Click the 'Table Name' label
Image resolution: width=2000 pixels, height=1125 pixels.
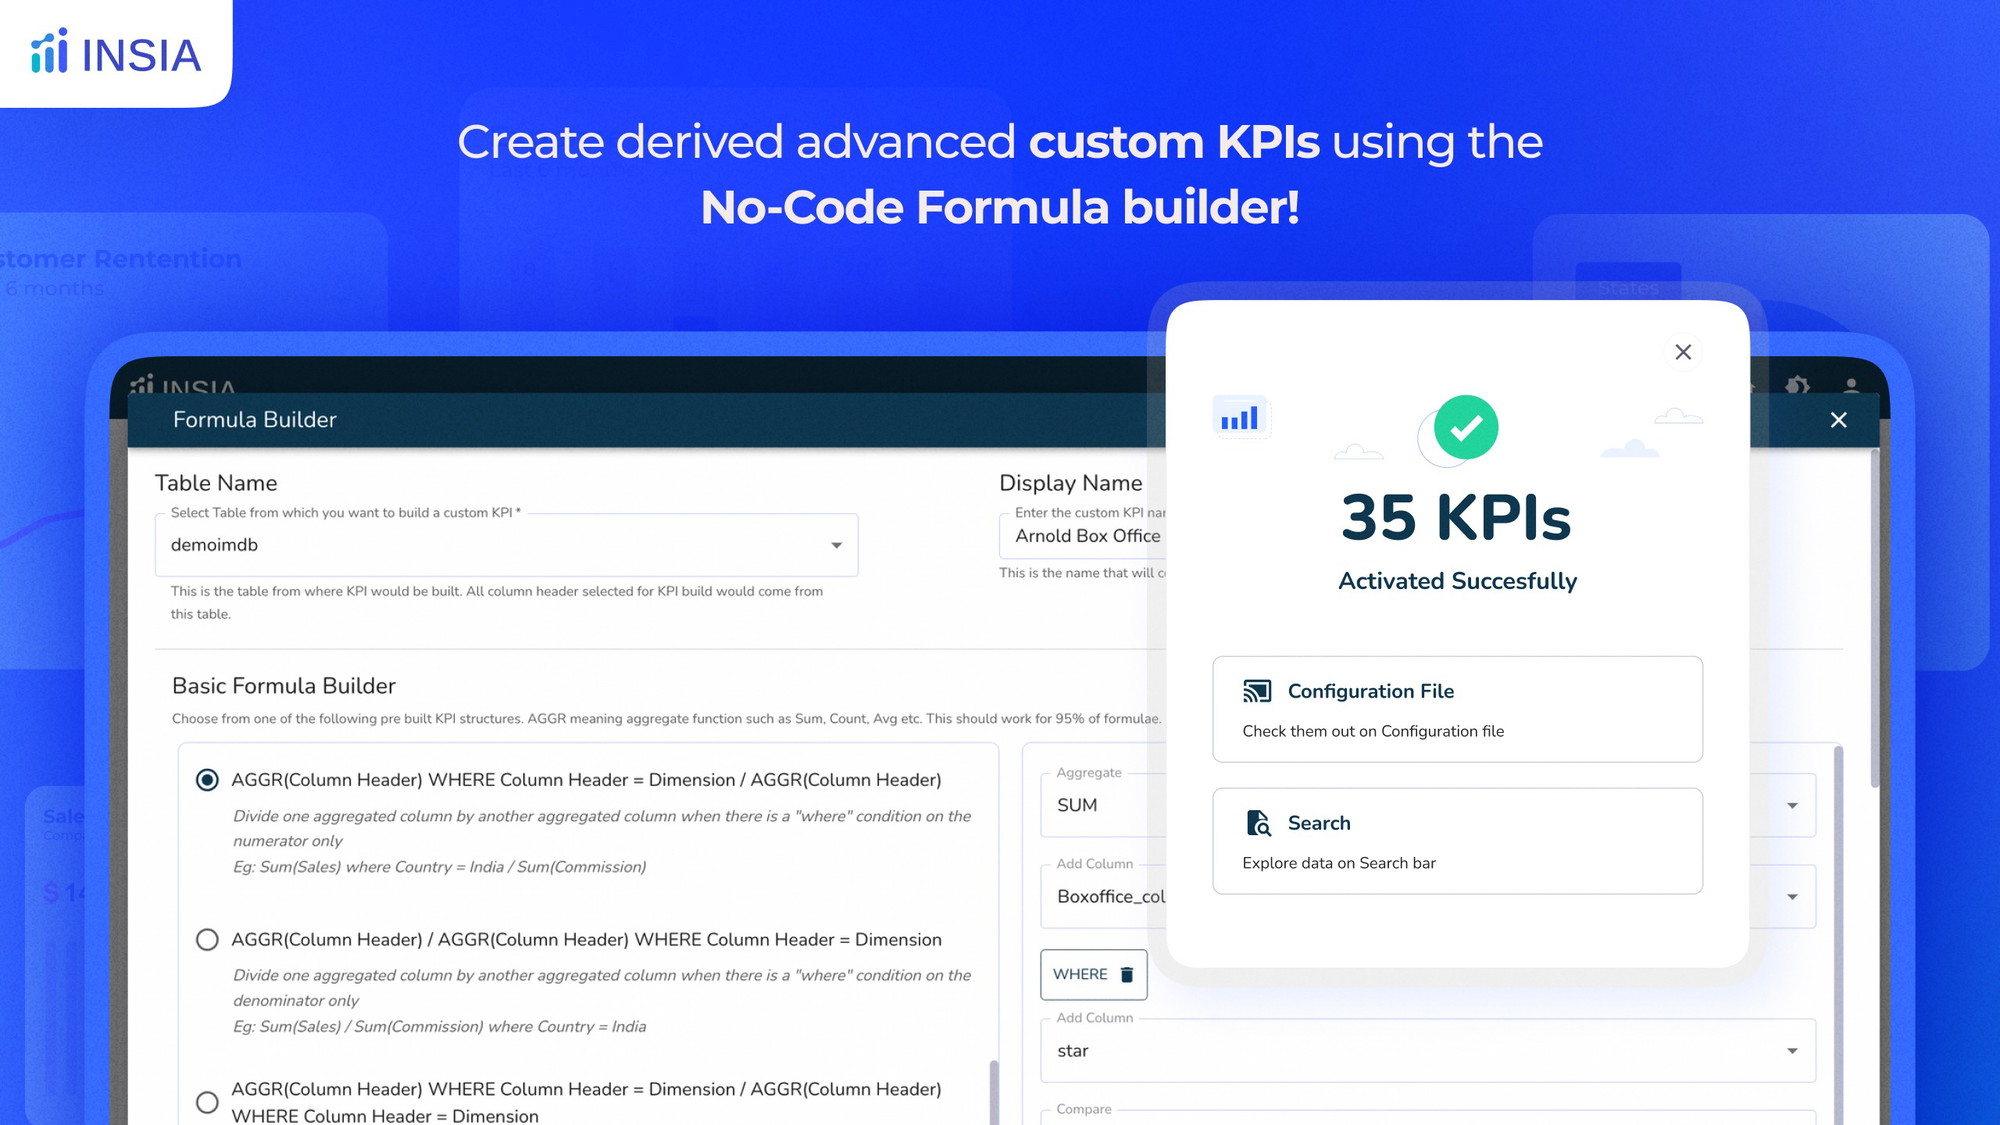(216, 483)
